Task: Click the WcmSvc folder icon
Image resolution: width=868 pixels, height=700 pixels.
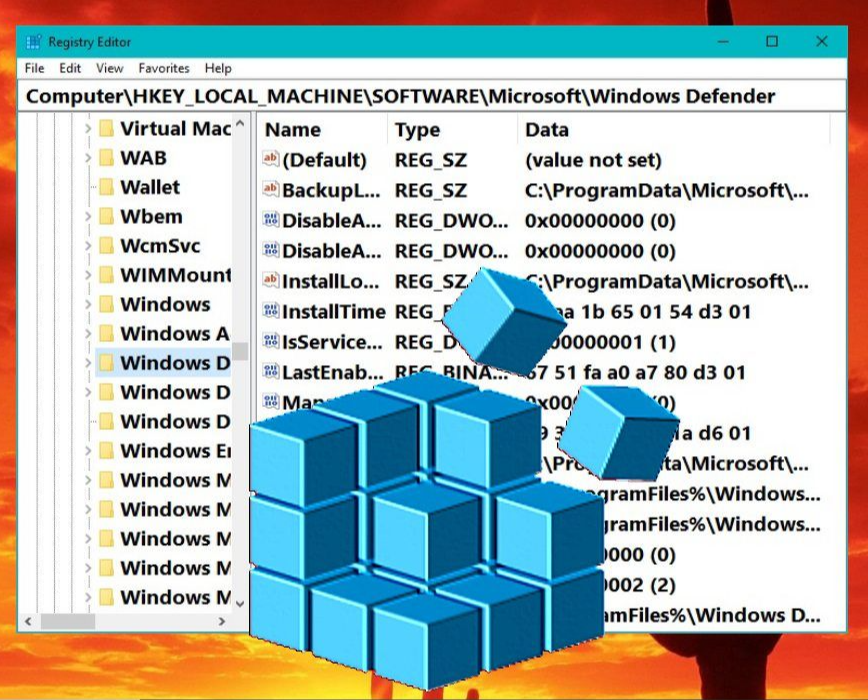Action: click(106, 246)
